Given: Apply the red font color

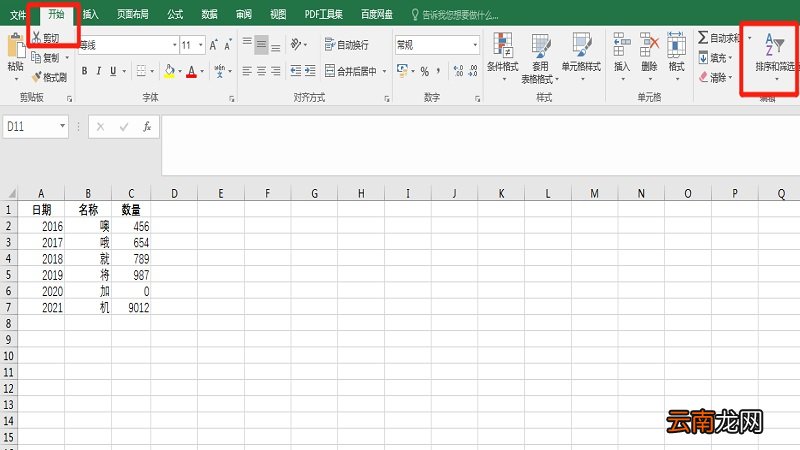Looking at the screenshot, I should point(191,71).
